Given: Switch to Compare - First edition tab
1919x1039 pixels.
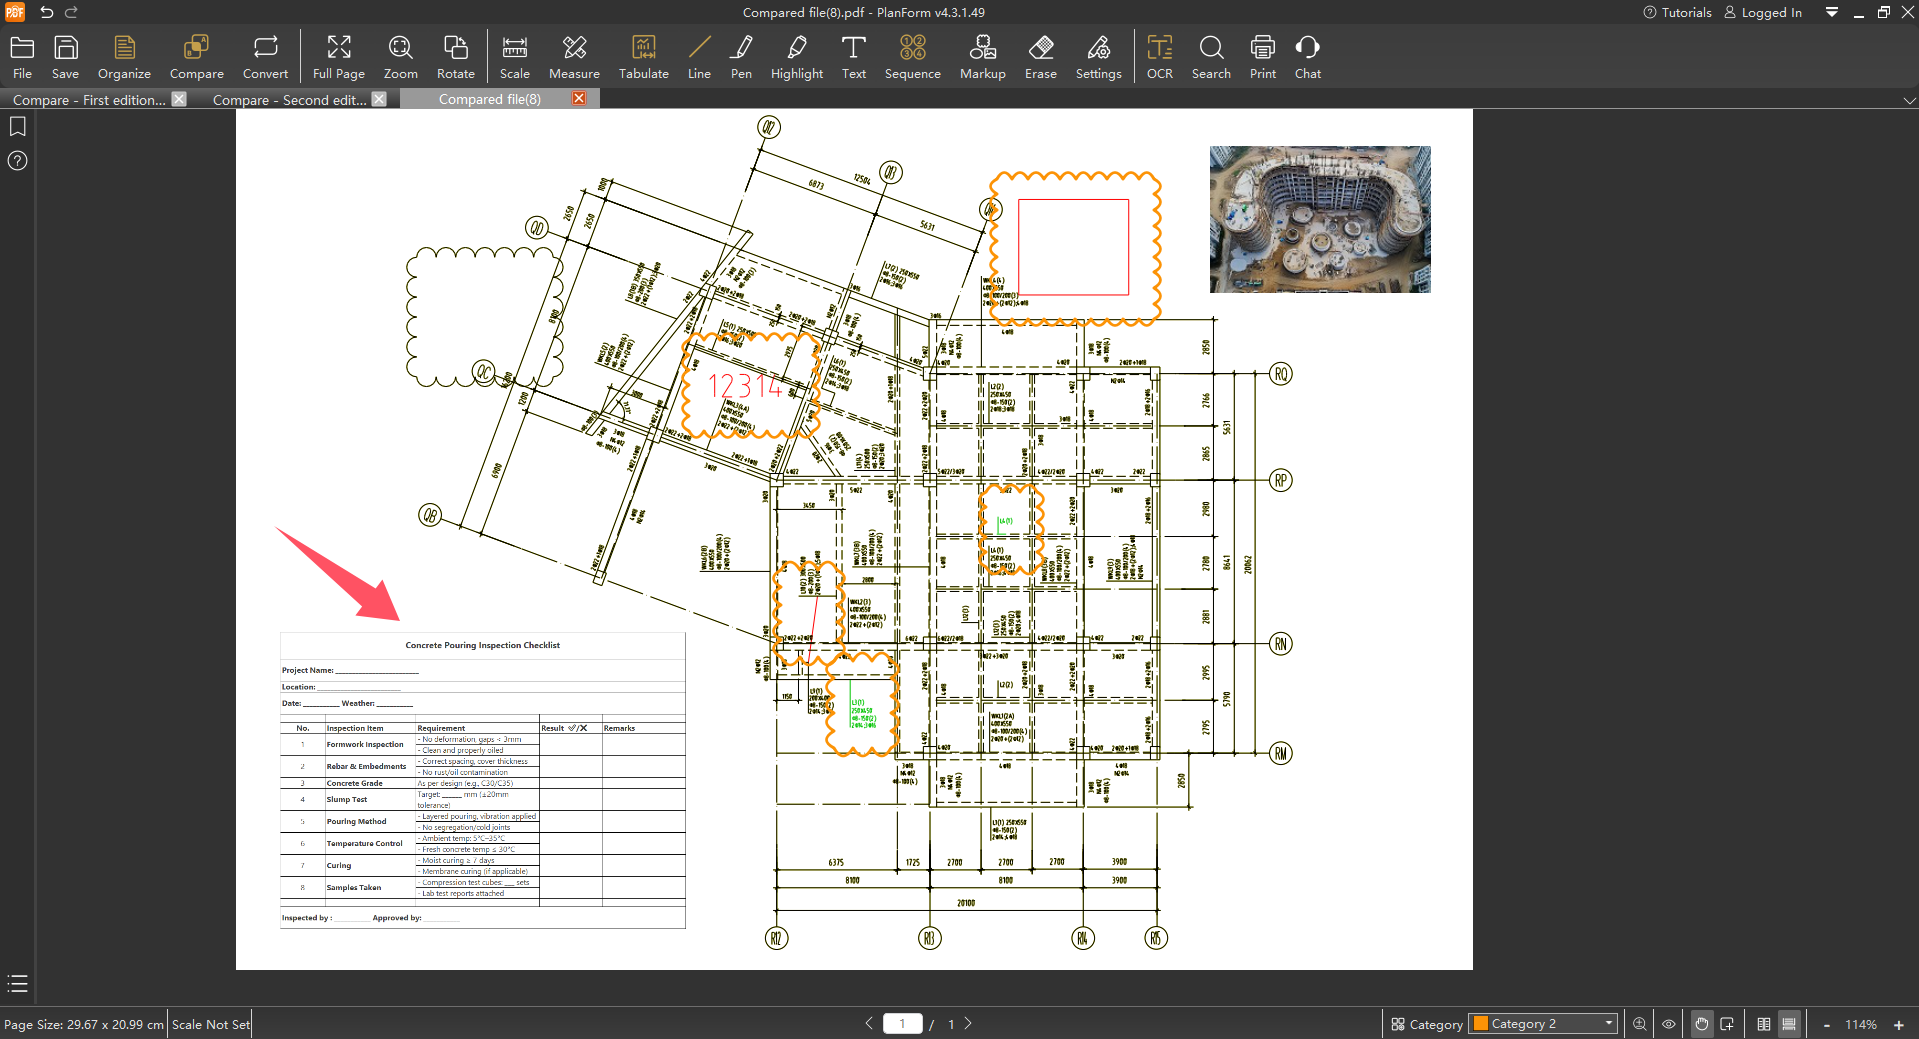Looking at the screenshot, I should (x=89, y=100).
